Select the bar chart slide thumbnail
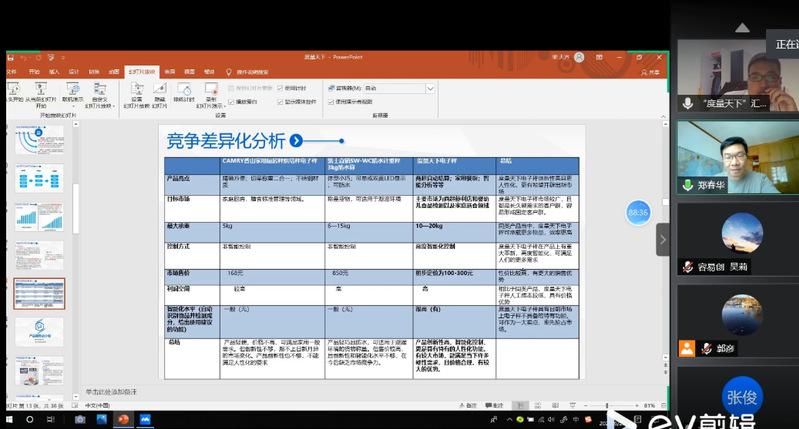The height and width of the screenshot is (429, 799). point(39,217)
